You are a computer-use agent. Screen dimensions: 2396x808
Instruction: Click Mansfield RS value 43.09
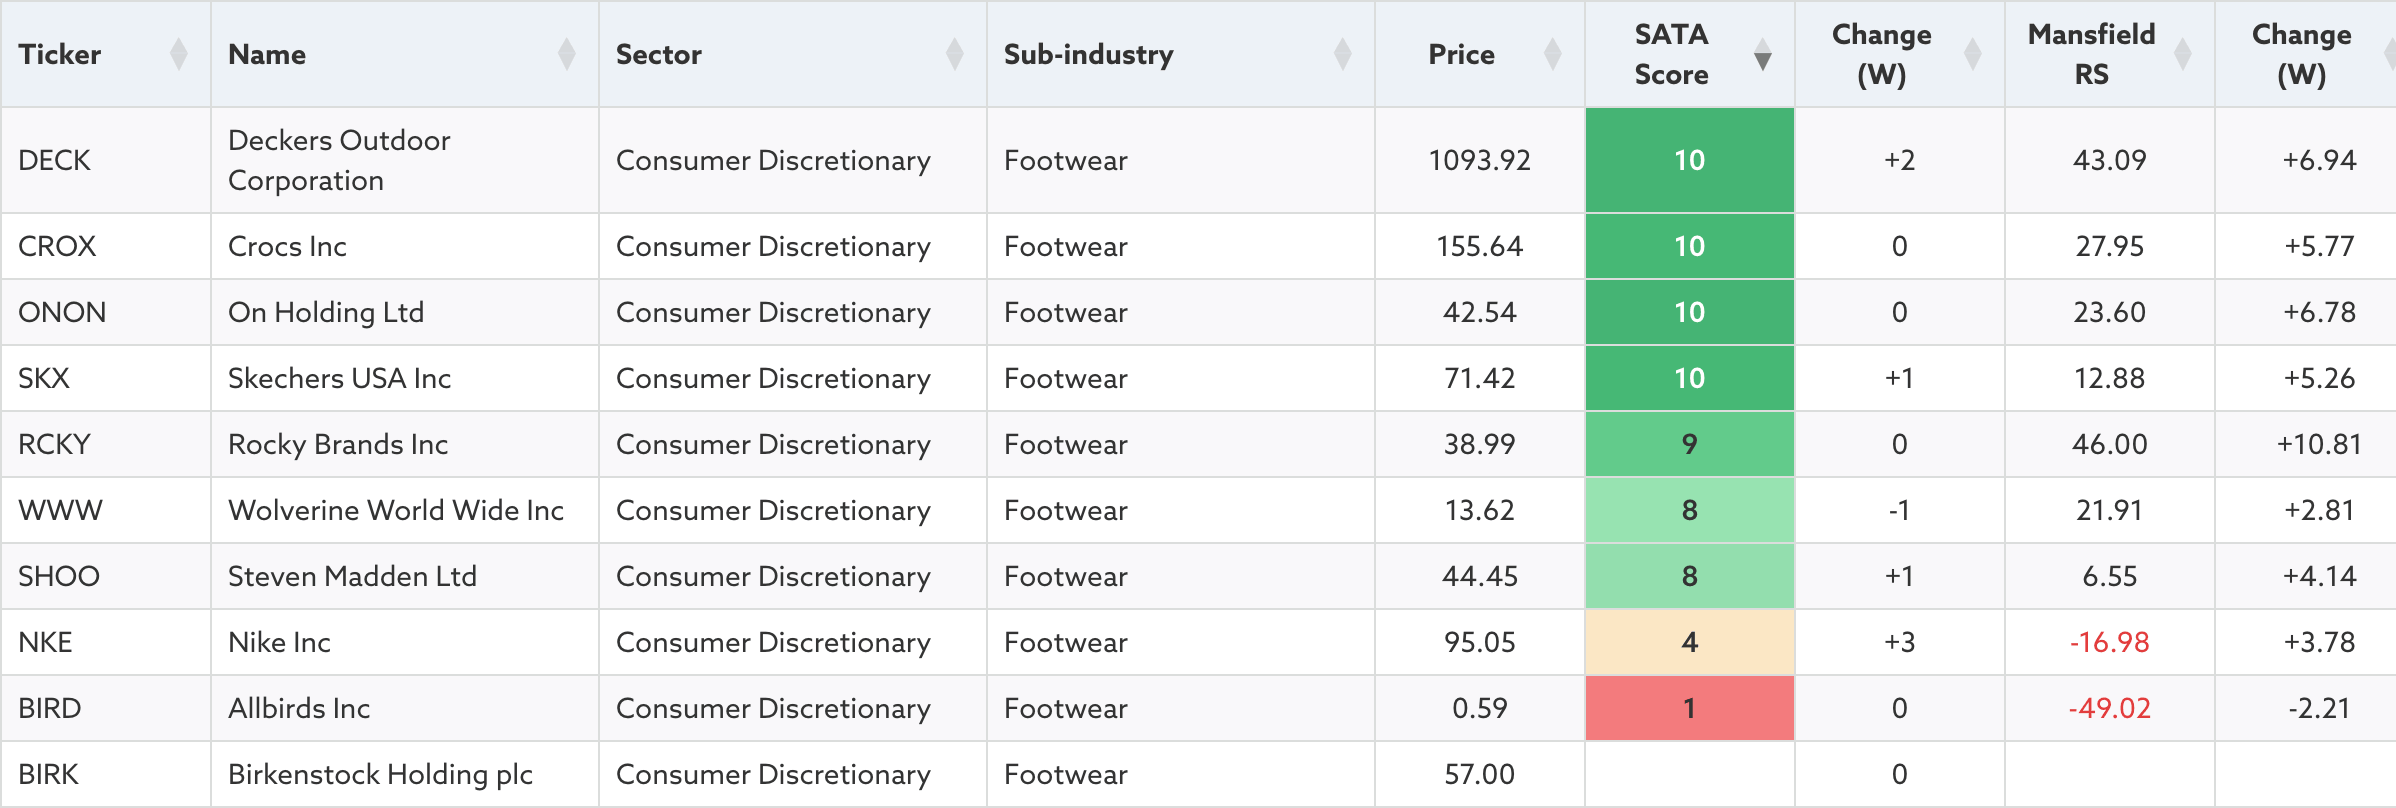click(2110, 160)
